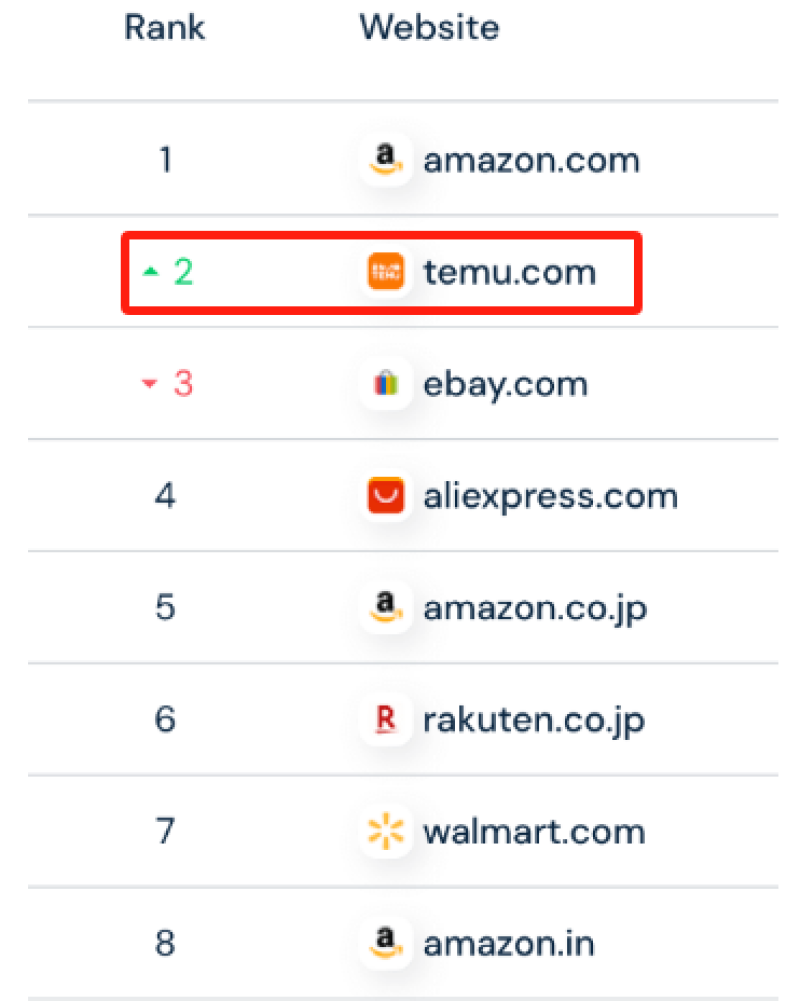800x1001 pixels.
Task: Click the AliExpress red logo icon
Action: point(386,496)
